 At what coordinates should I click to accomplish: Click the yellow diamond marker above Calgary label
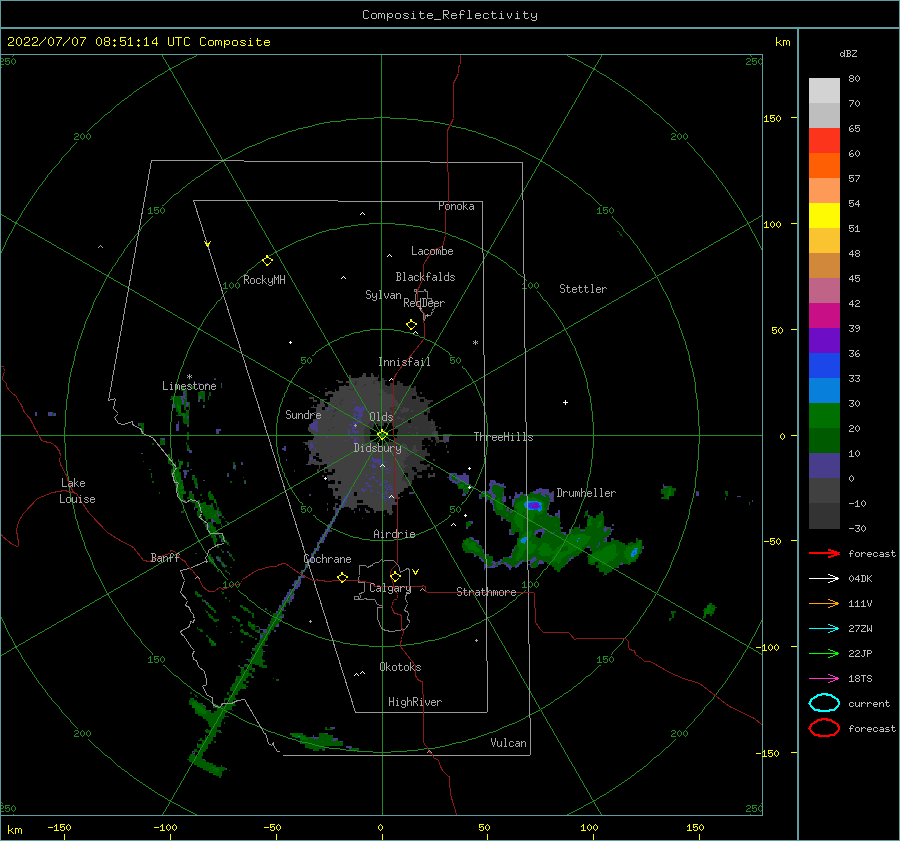pos(395,576)
